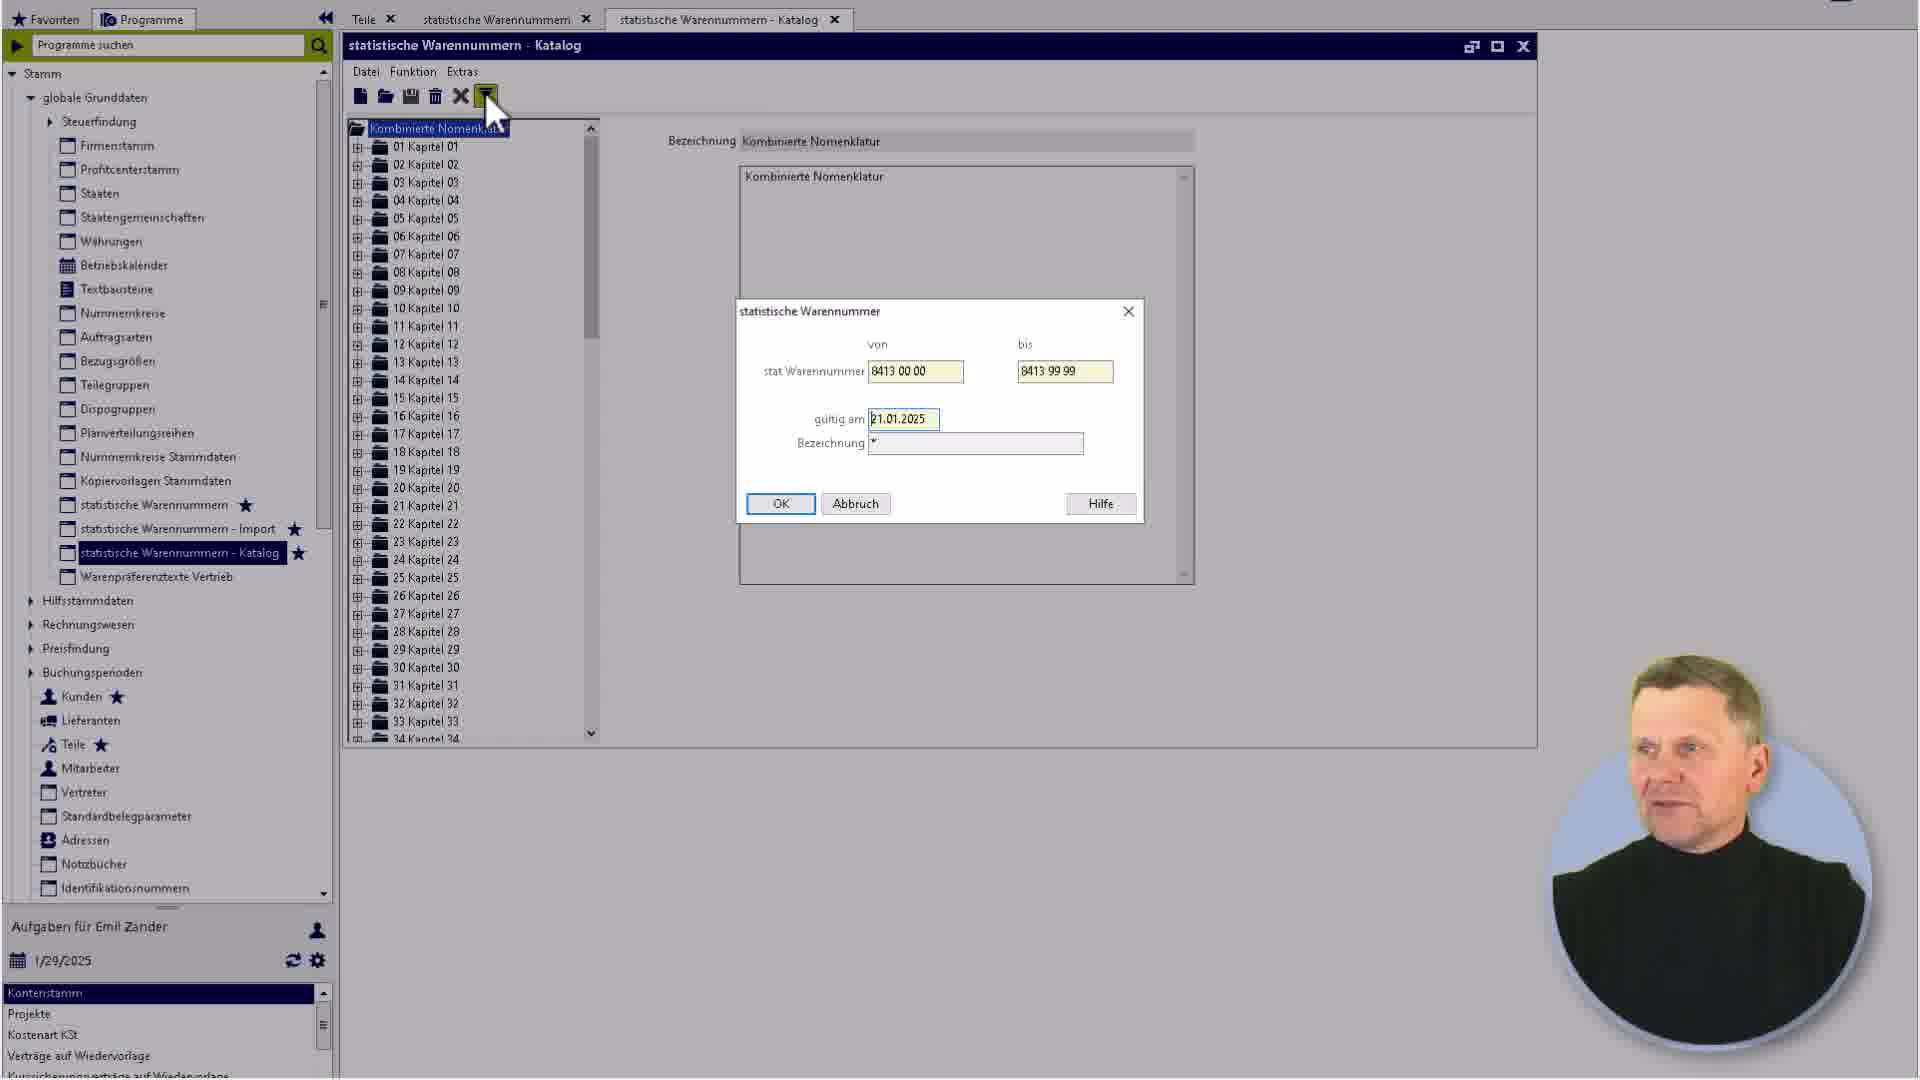Click the Programme suchen search box
Screen dimensions: 1920x1080
pos(168,45)
